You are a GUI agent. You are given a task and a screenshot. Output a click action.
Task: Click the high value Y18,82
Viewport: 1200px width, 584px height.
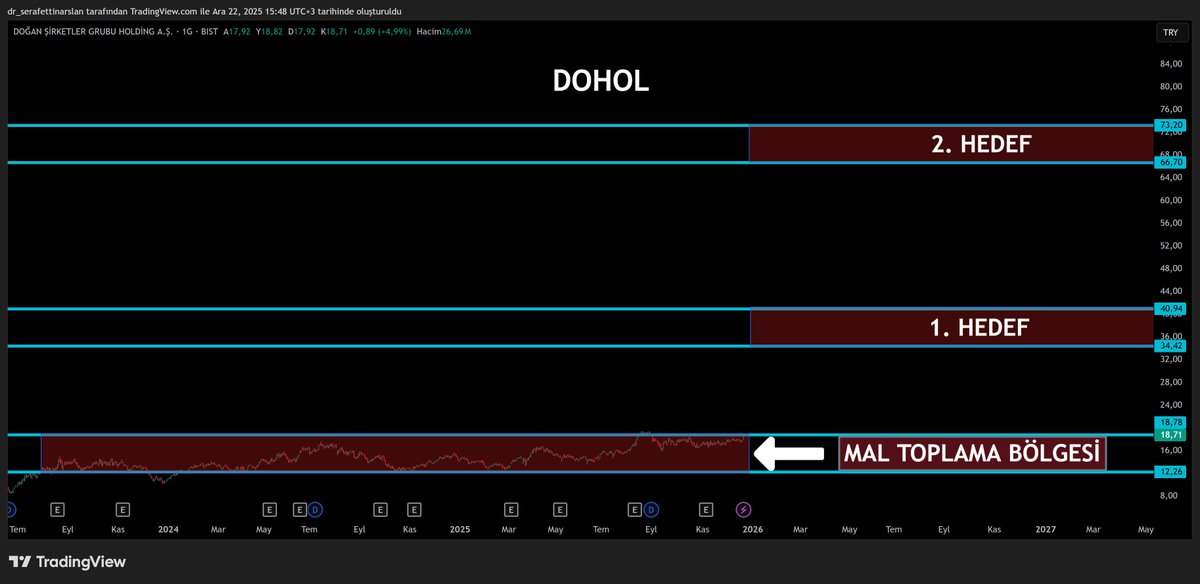pos(270,32)
